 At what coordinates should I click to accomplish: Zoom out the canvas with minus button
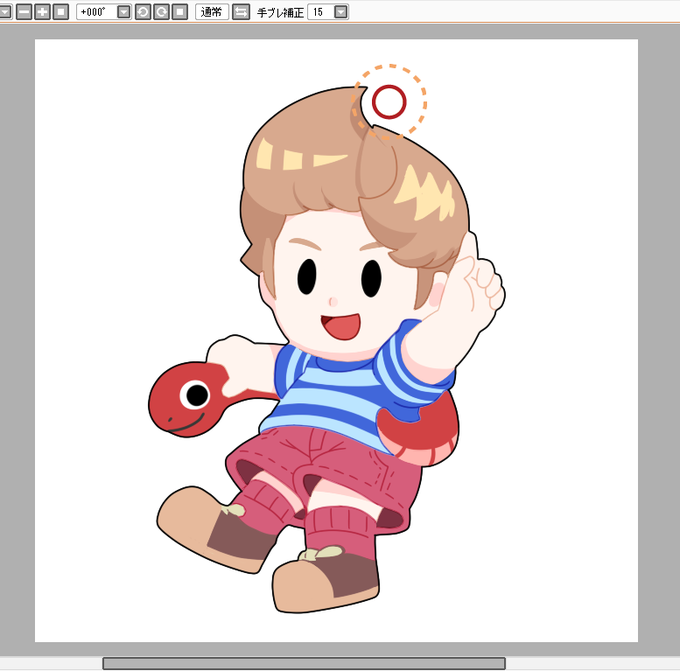[24, 12]
